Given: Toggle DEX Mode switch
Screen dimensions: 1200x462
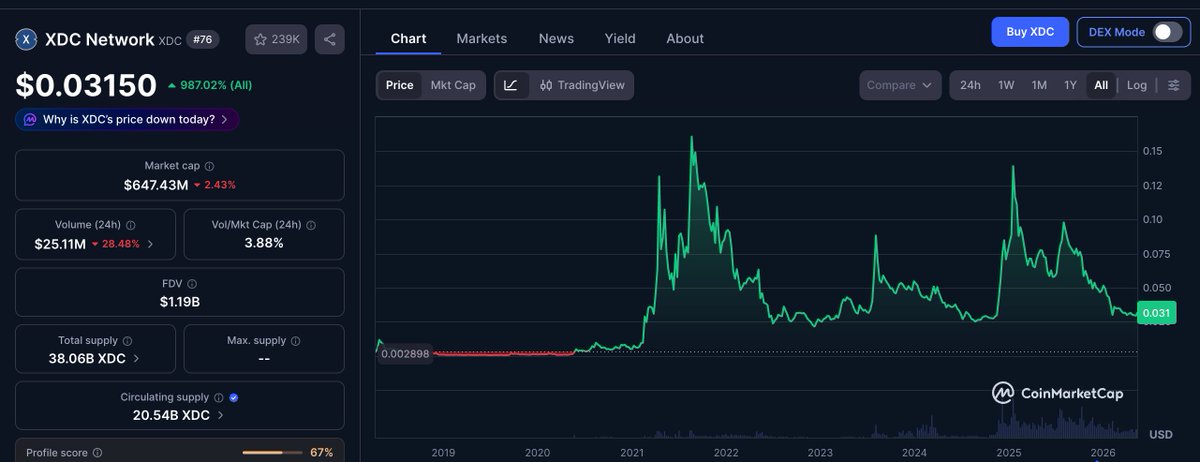Looking at the screenshot, I should pos(1167,32).
